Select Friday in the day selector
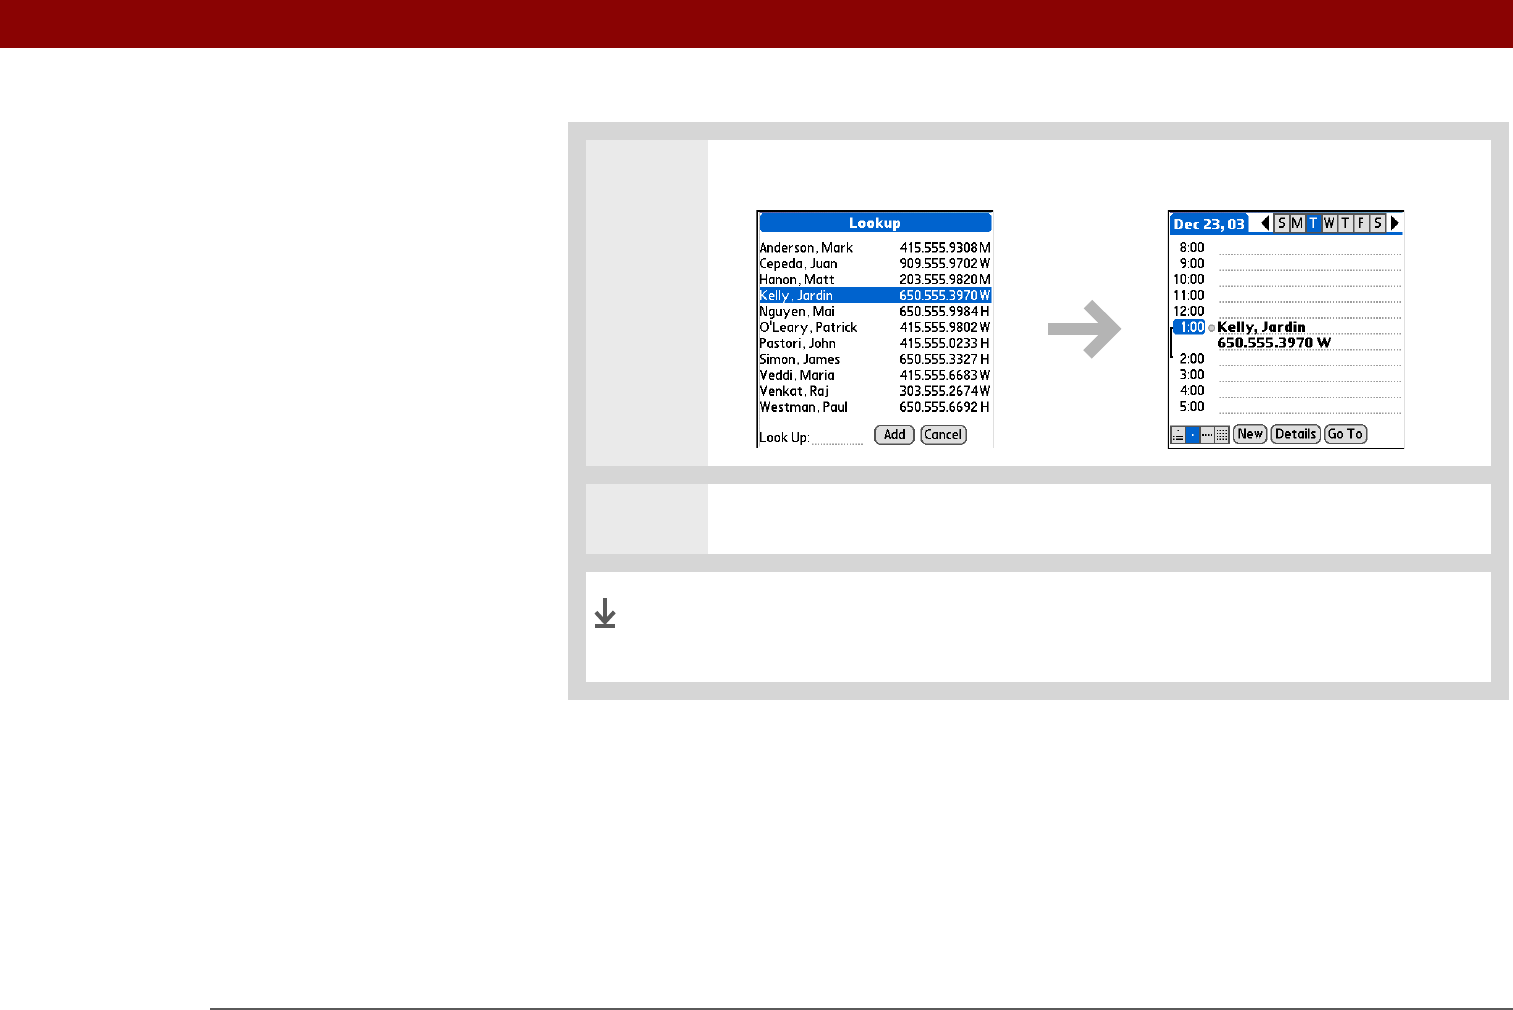 (x=1361, y=223)
